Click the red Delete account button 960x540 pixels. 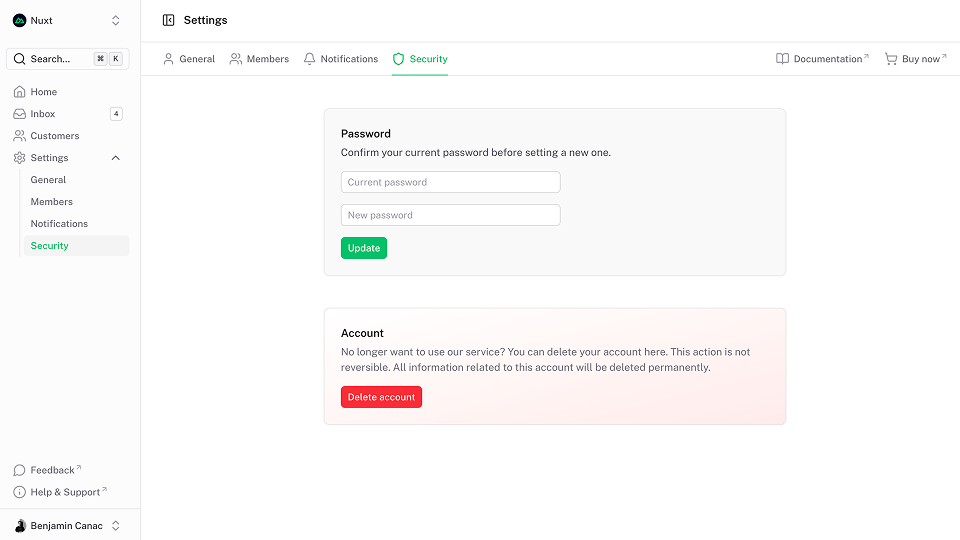pyautogui.click(x=381, y=397)
